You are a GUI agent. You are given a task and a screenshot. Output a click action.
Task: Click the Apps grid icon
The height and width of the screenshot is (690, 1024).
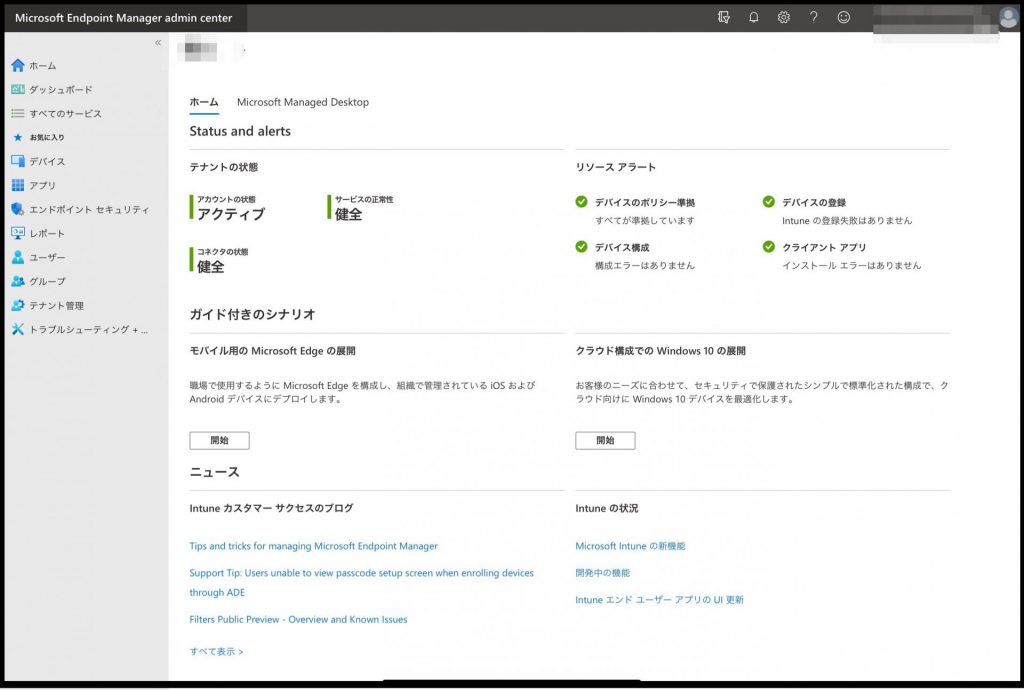[18, 185]
